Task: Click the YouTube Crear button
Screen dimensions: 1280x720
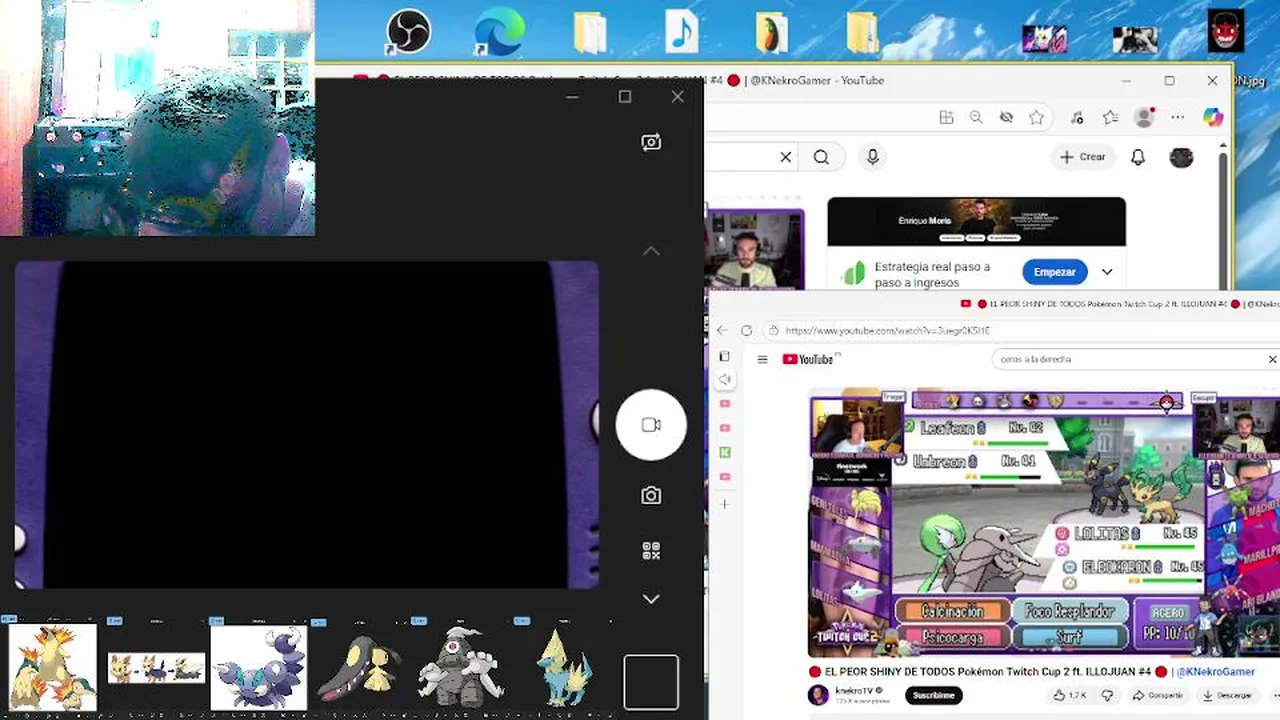Action: (1083, 157)
